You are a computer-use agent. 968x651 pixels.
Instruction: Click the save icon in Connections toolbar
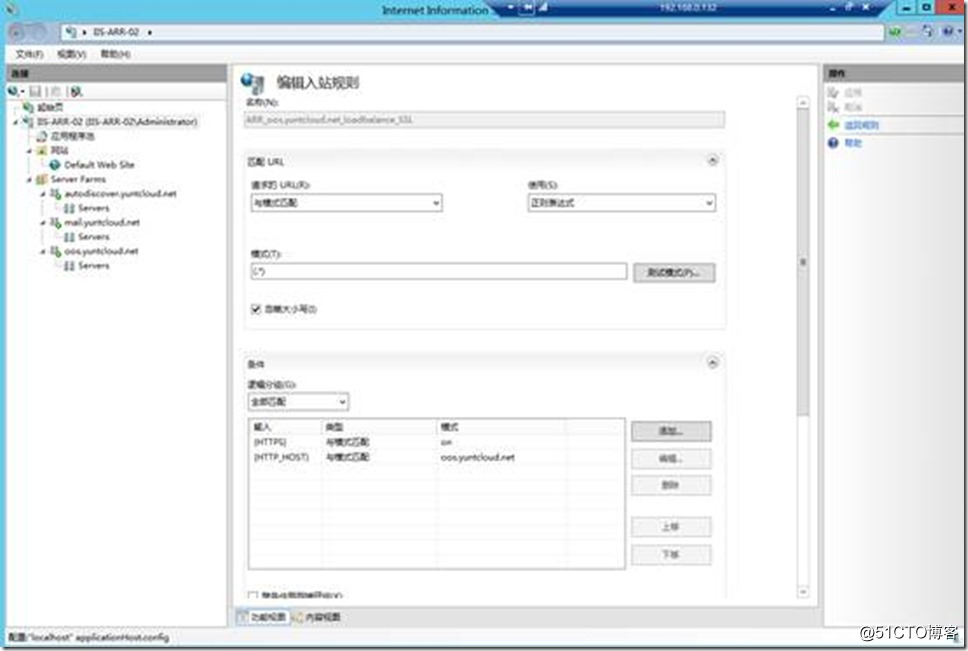[x=36, y=91]
